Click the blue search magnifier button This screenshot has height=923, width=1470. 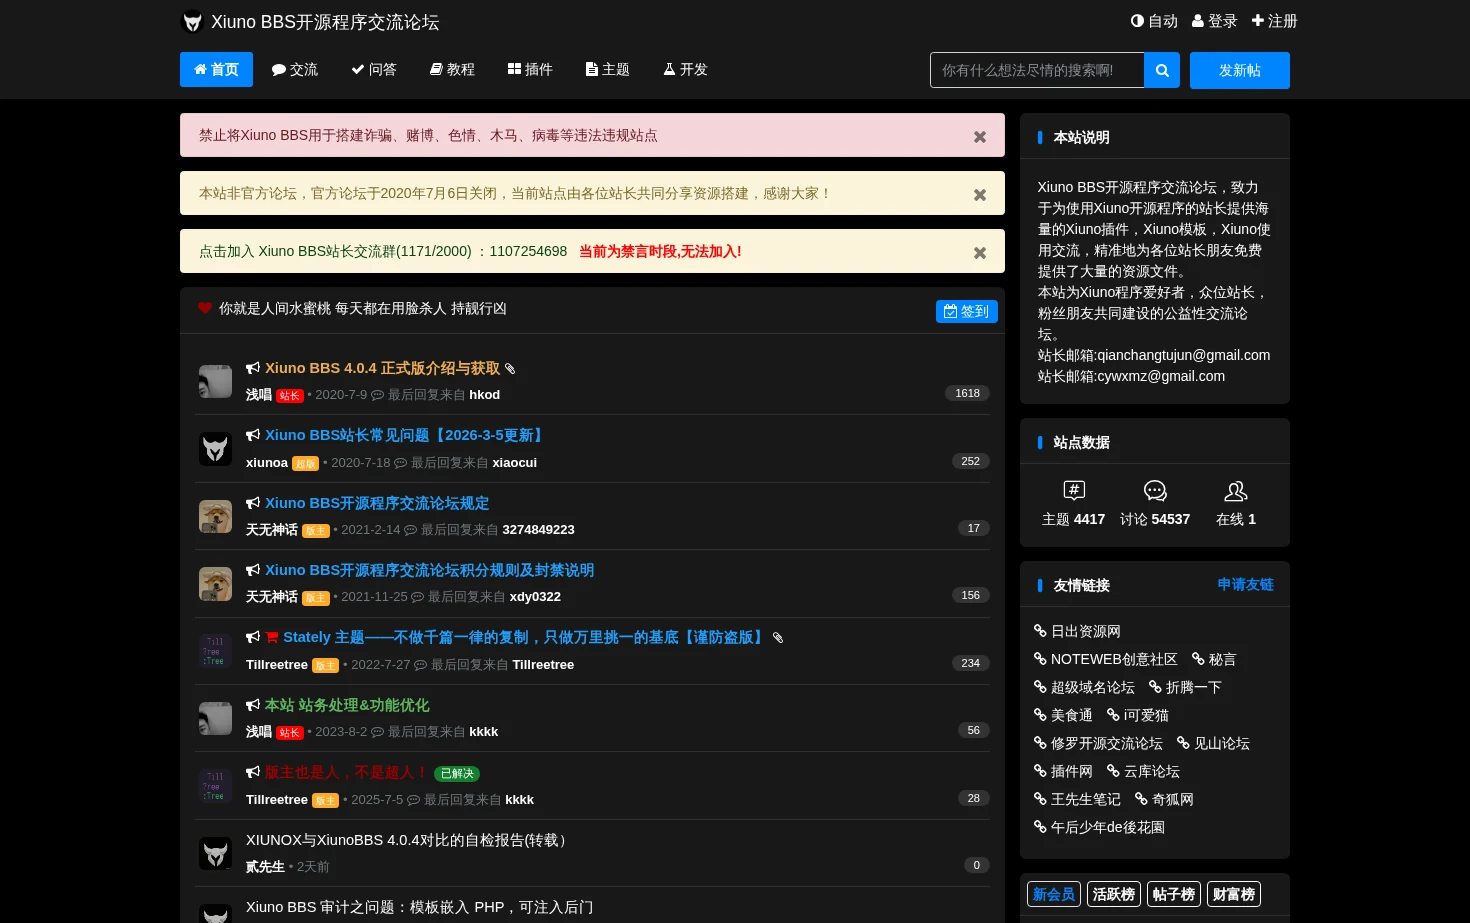pos(1162,70)
